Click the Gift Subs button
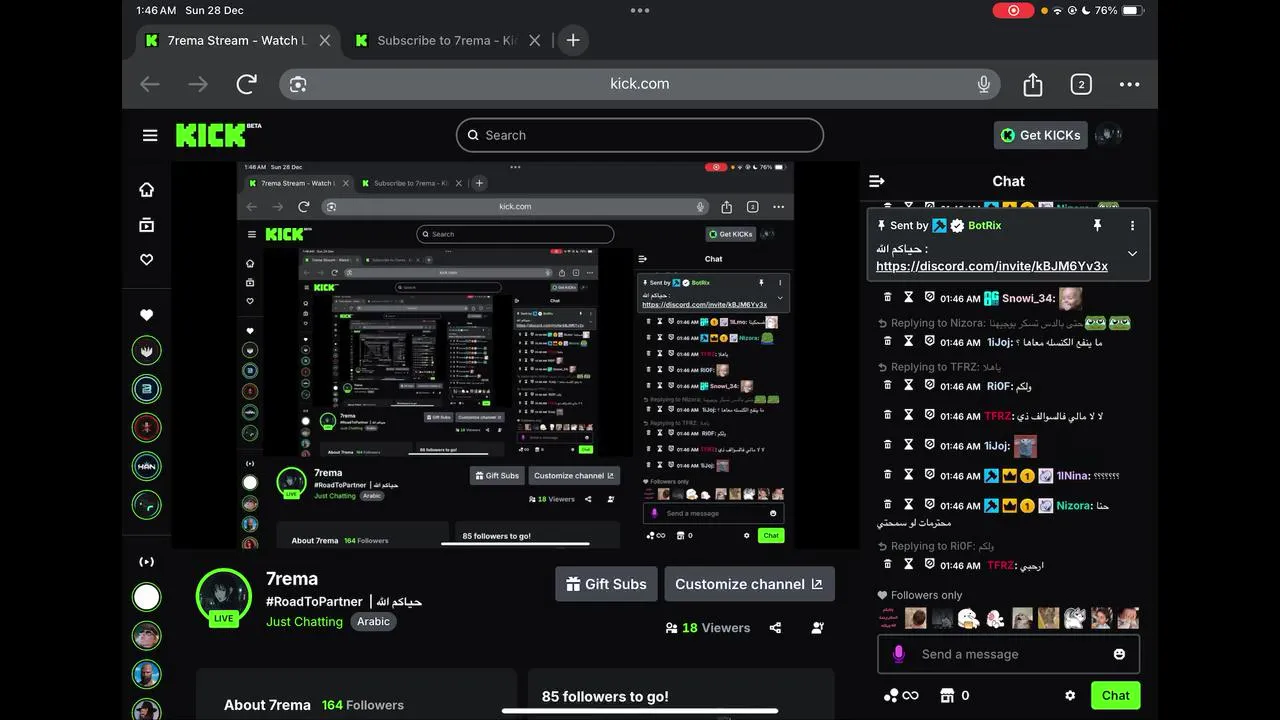This screenshot has height=720, width=1280. tap(606, 584)
